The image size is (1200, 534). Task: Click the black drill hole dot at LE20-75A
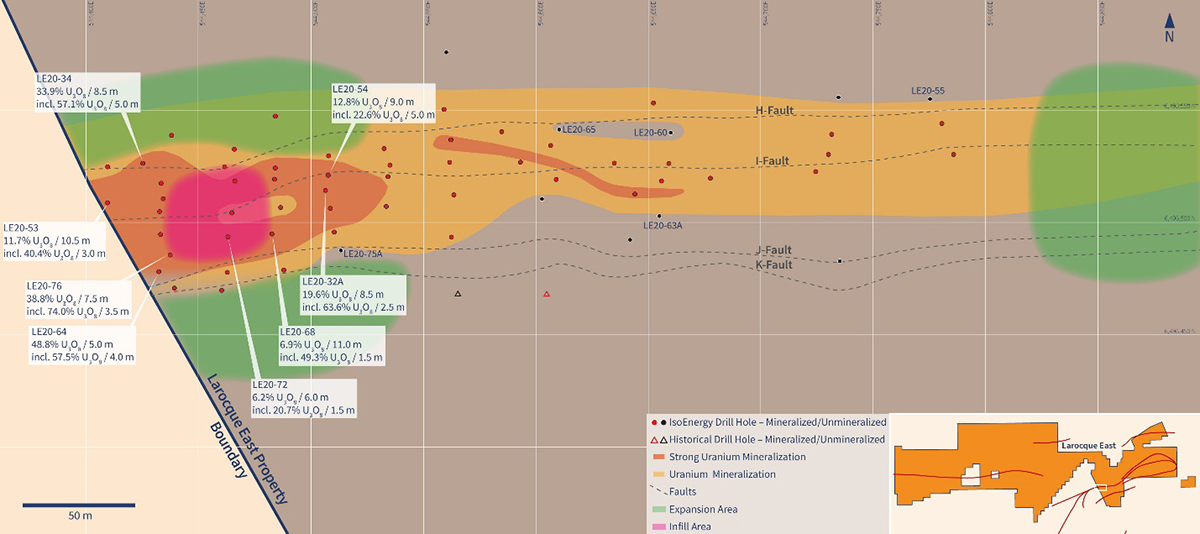coord(341,251)
